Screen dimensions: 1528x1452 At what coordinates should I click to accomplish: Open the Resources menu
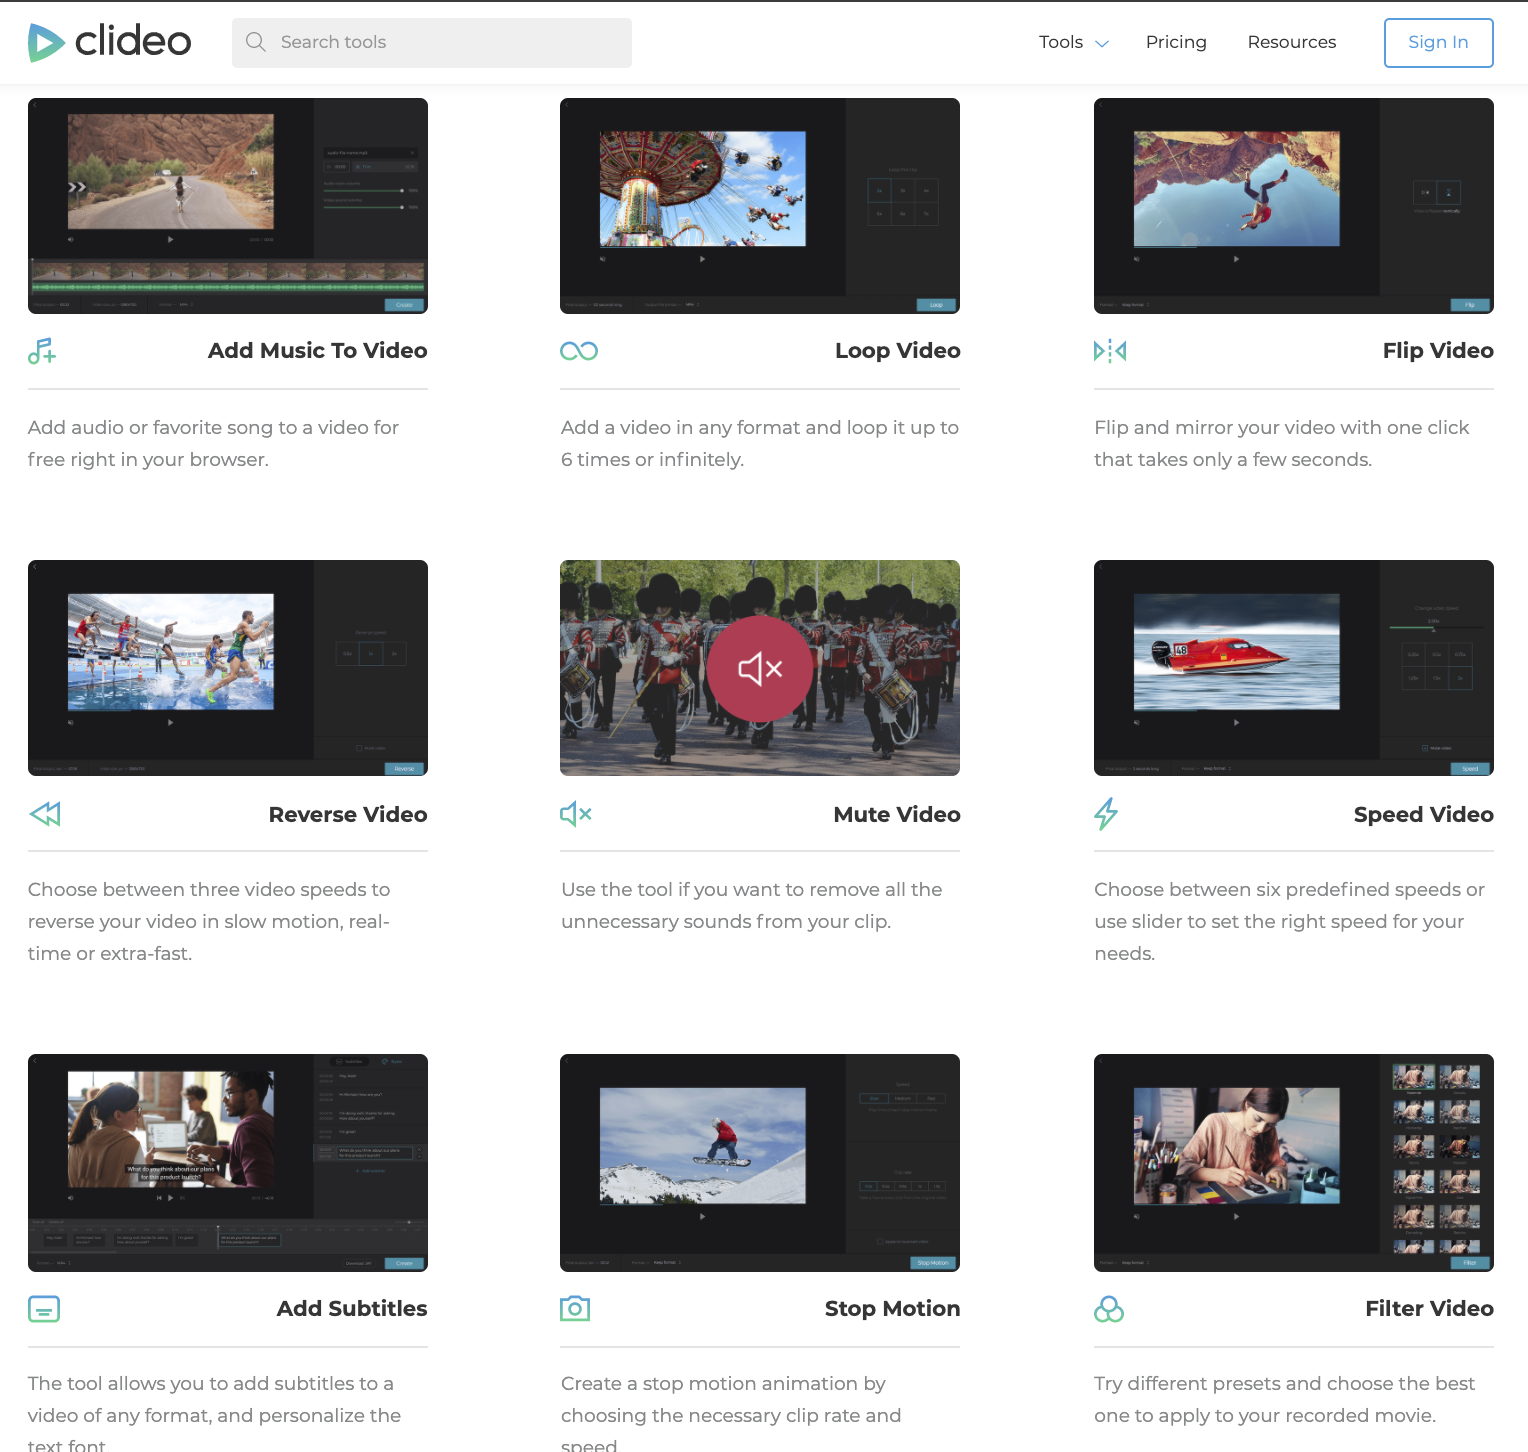coord(1291,42)
